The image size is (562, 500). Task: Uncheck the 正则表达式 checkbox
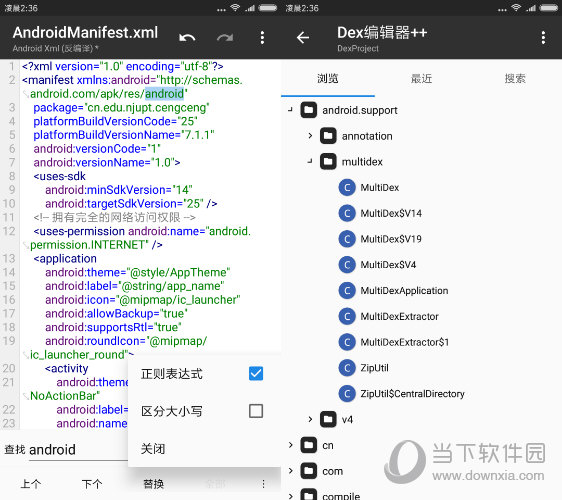(x=256, y=373)
